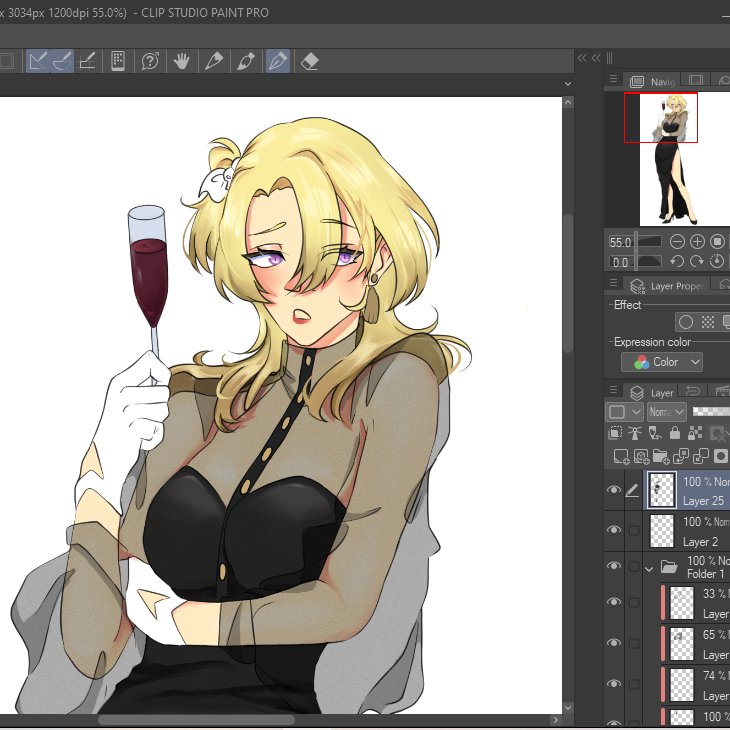Screen dimensions: 730x730
Task: Open the tablet-style panel icon in command bar
Action: coord(118,61)
